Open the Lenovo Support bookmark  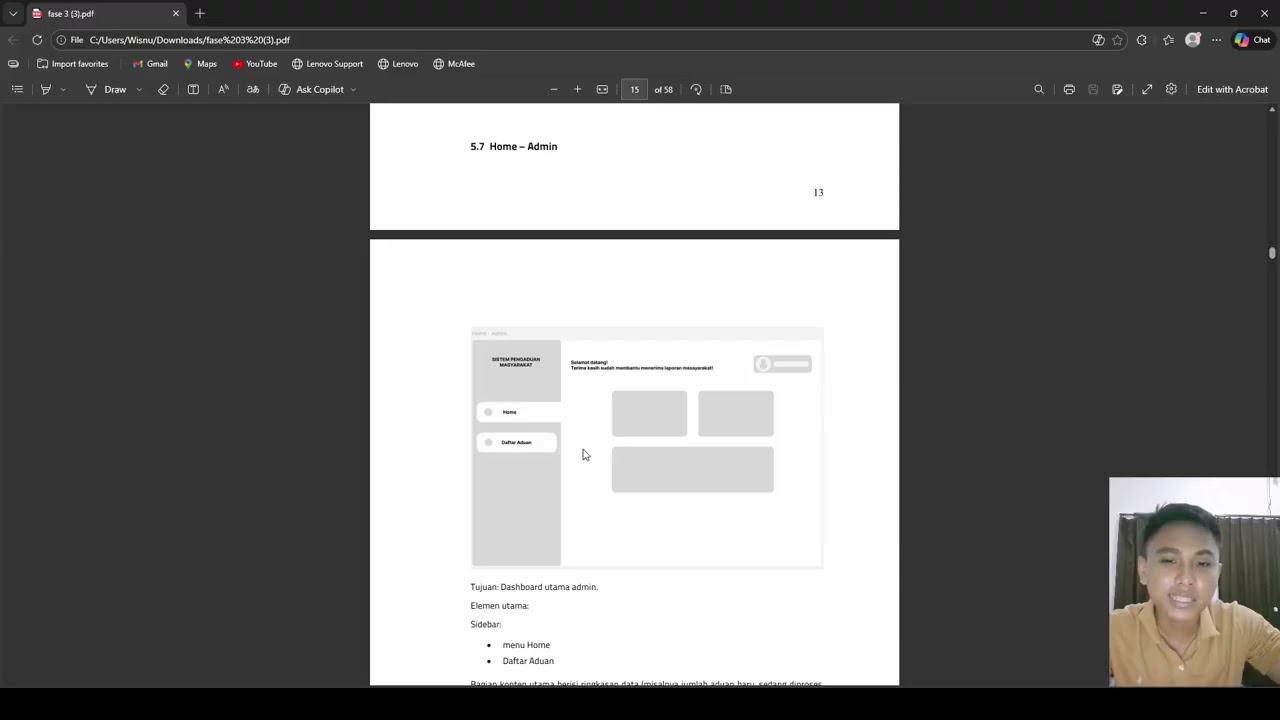(327, 64)
